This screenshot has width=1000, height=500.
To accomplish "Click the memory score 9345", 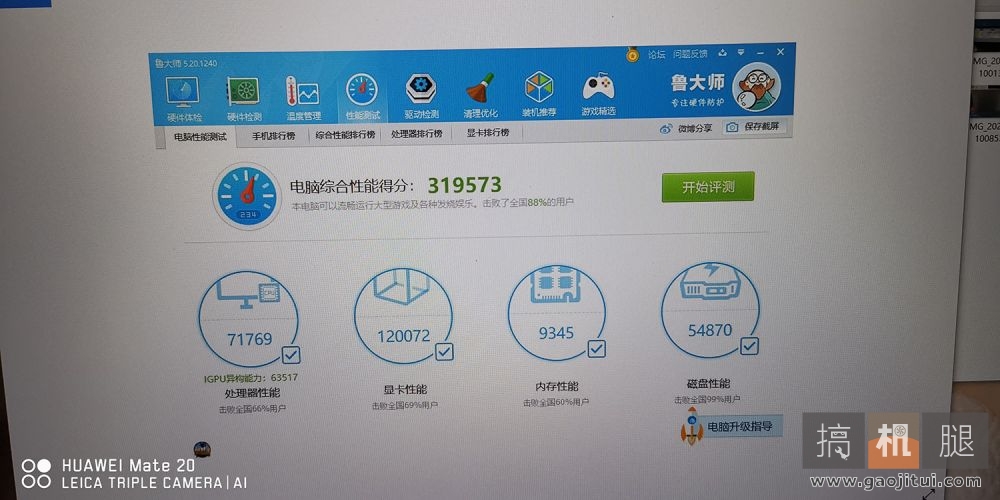I will pos(556,332).
